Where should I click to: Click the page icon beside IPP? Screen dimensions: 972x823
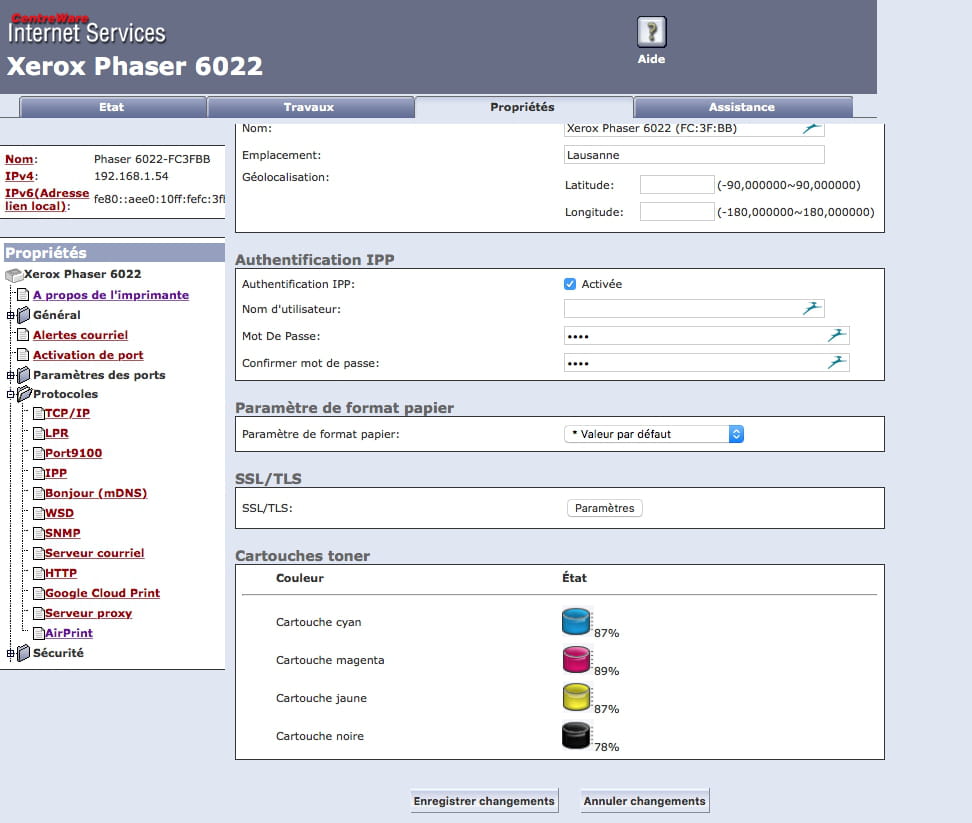click(38, 473)
